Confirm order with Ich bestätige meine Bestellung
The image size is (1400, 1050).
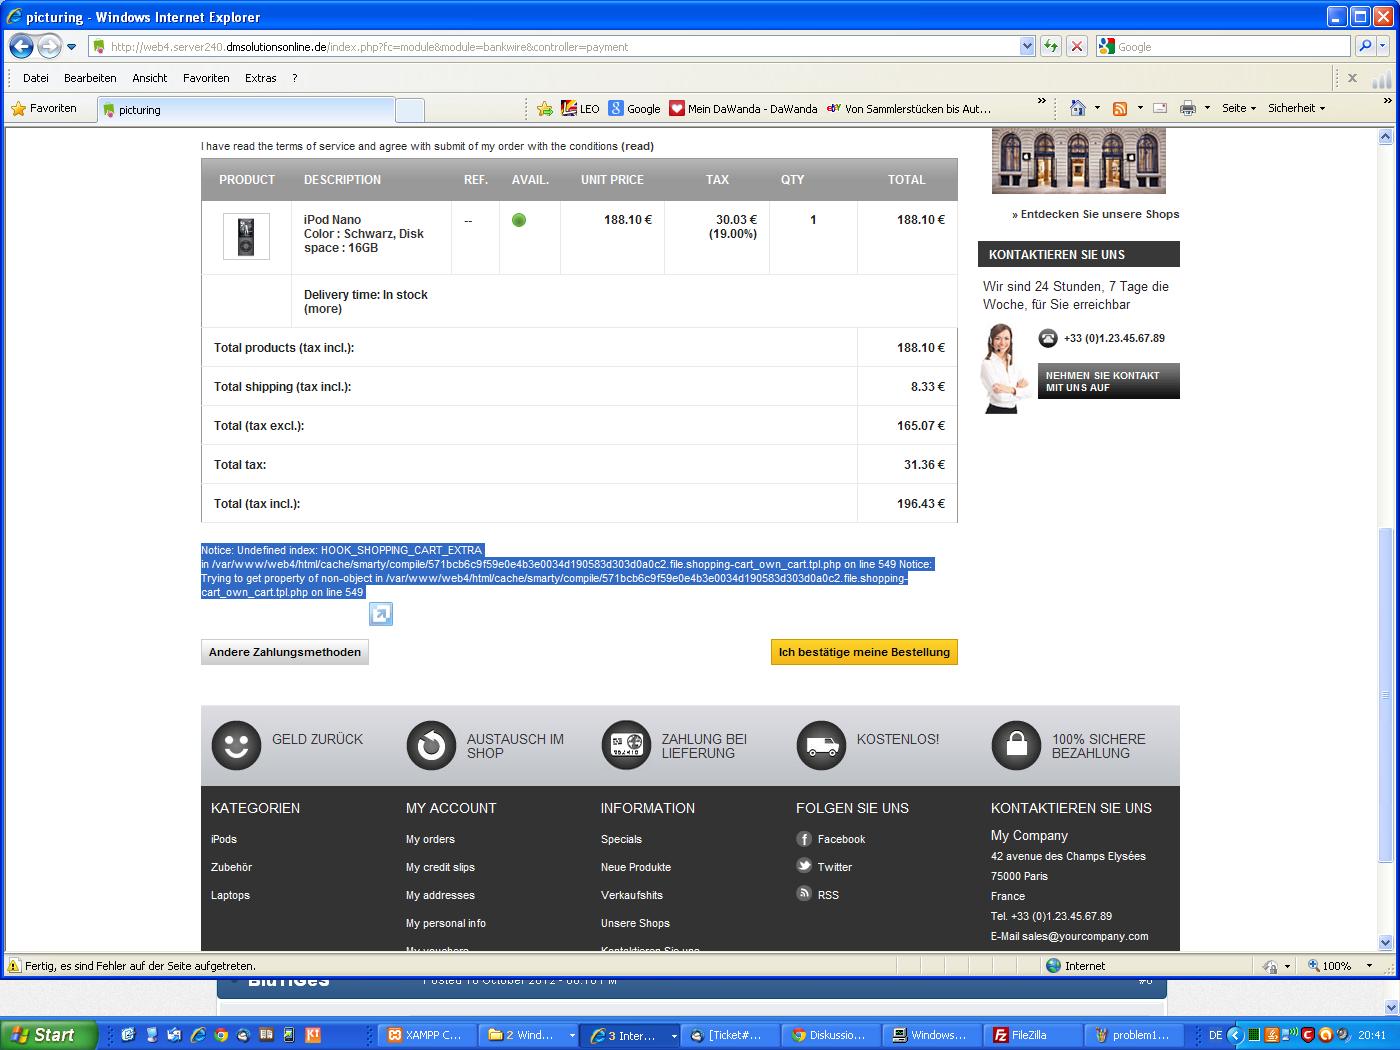click(864, 652)
